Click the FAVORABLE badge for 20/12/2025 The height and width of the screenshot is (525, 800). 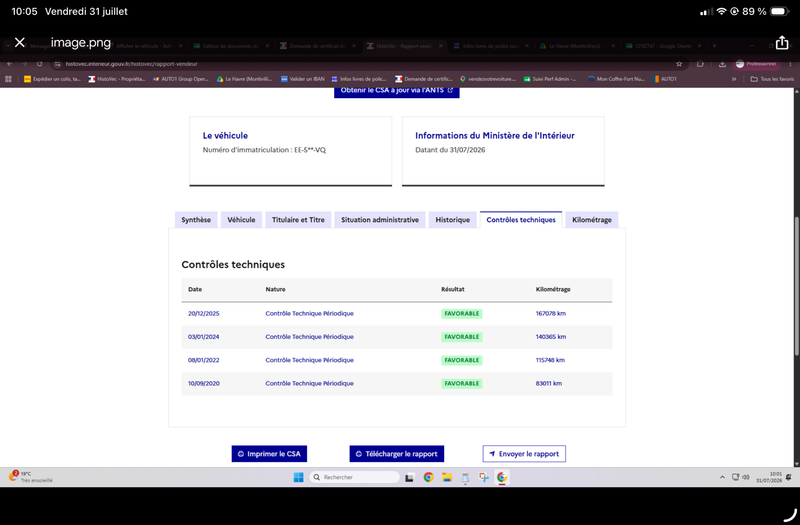click(462, 314)
